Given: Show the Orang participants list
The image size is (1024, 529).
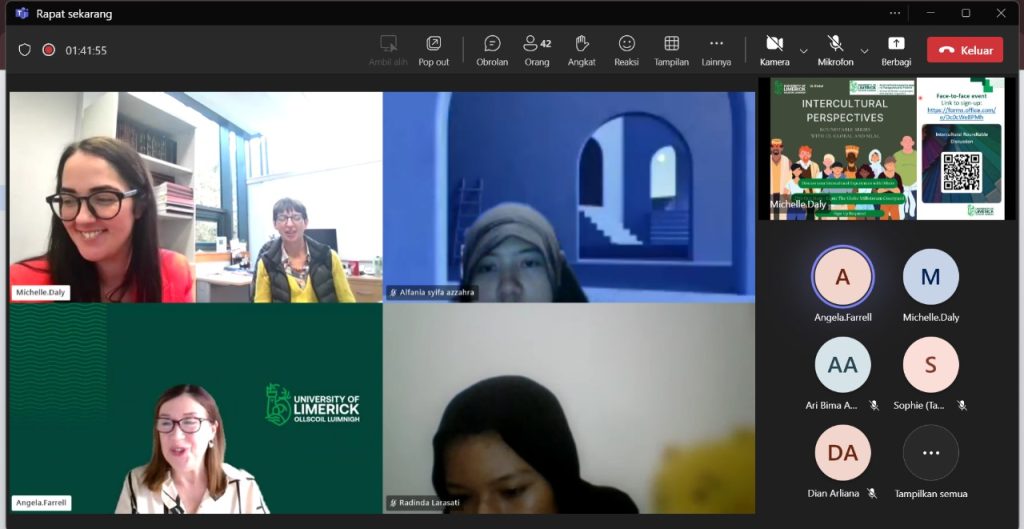Looking at the screenshot, I should coord(537,49).
